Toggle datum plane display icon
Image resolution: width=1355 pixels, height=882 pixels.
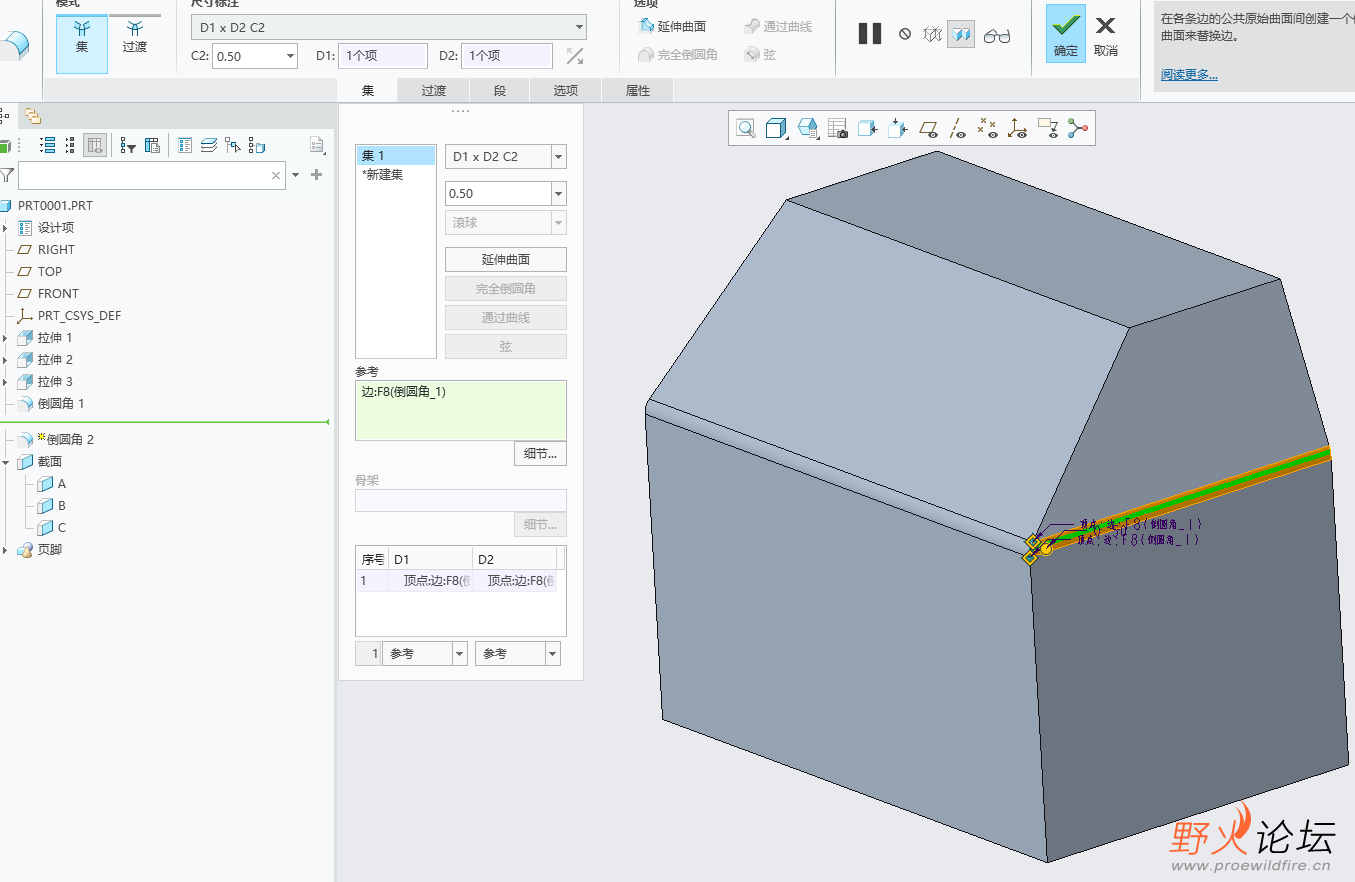[929, 128]
